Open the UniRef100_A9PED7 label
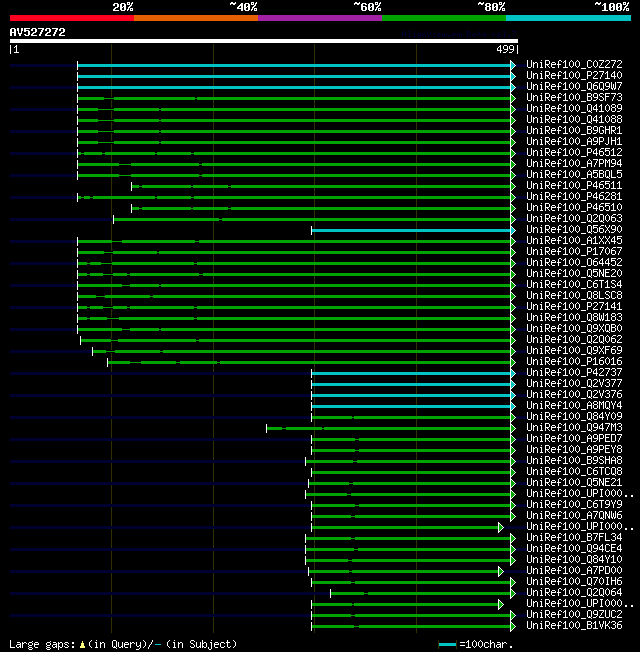The image size is (640, 652). (574, 439)
